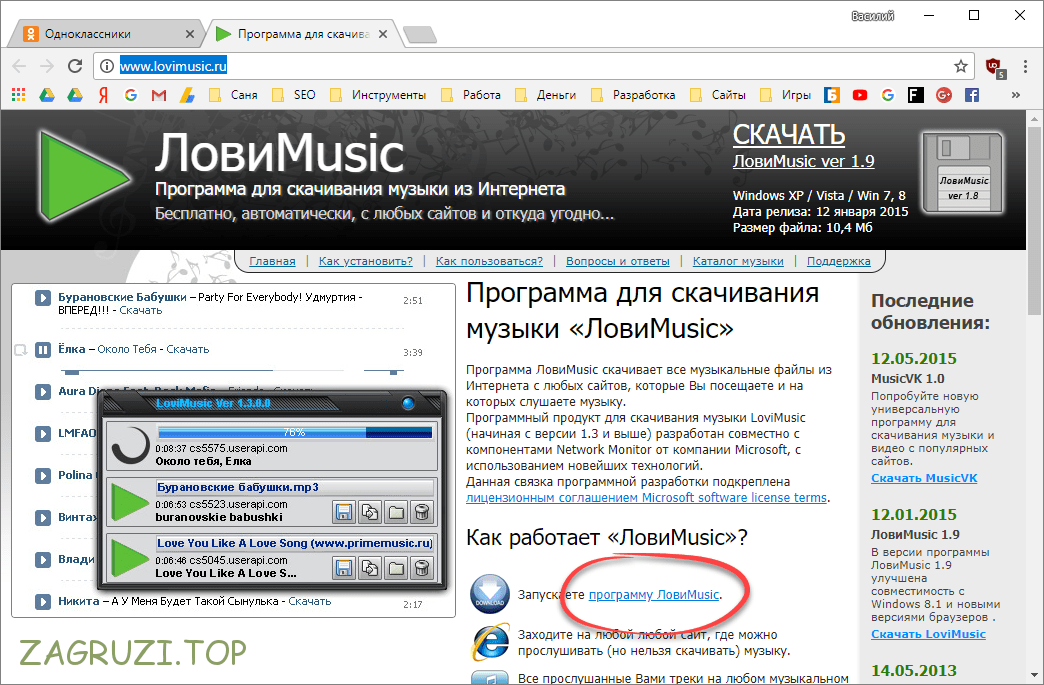Viewport: 1044px width, 685px height.
Task: Click the green ЛовиMusic play logo
Action: [83, 176]
